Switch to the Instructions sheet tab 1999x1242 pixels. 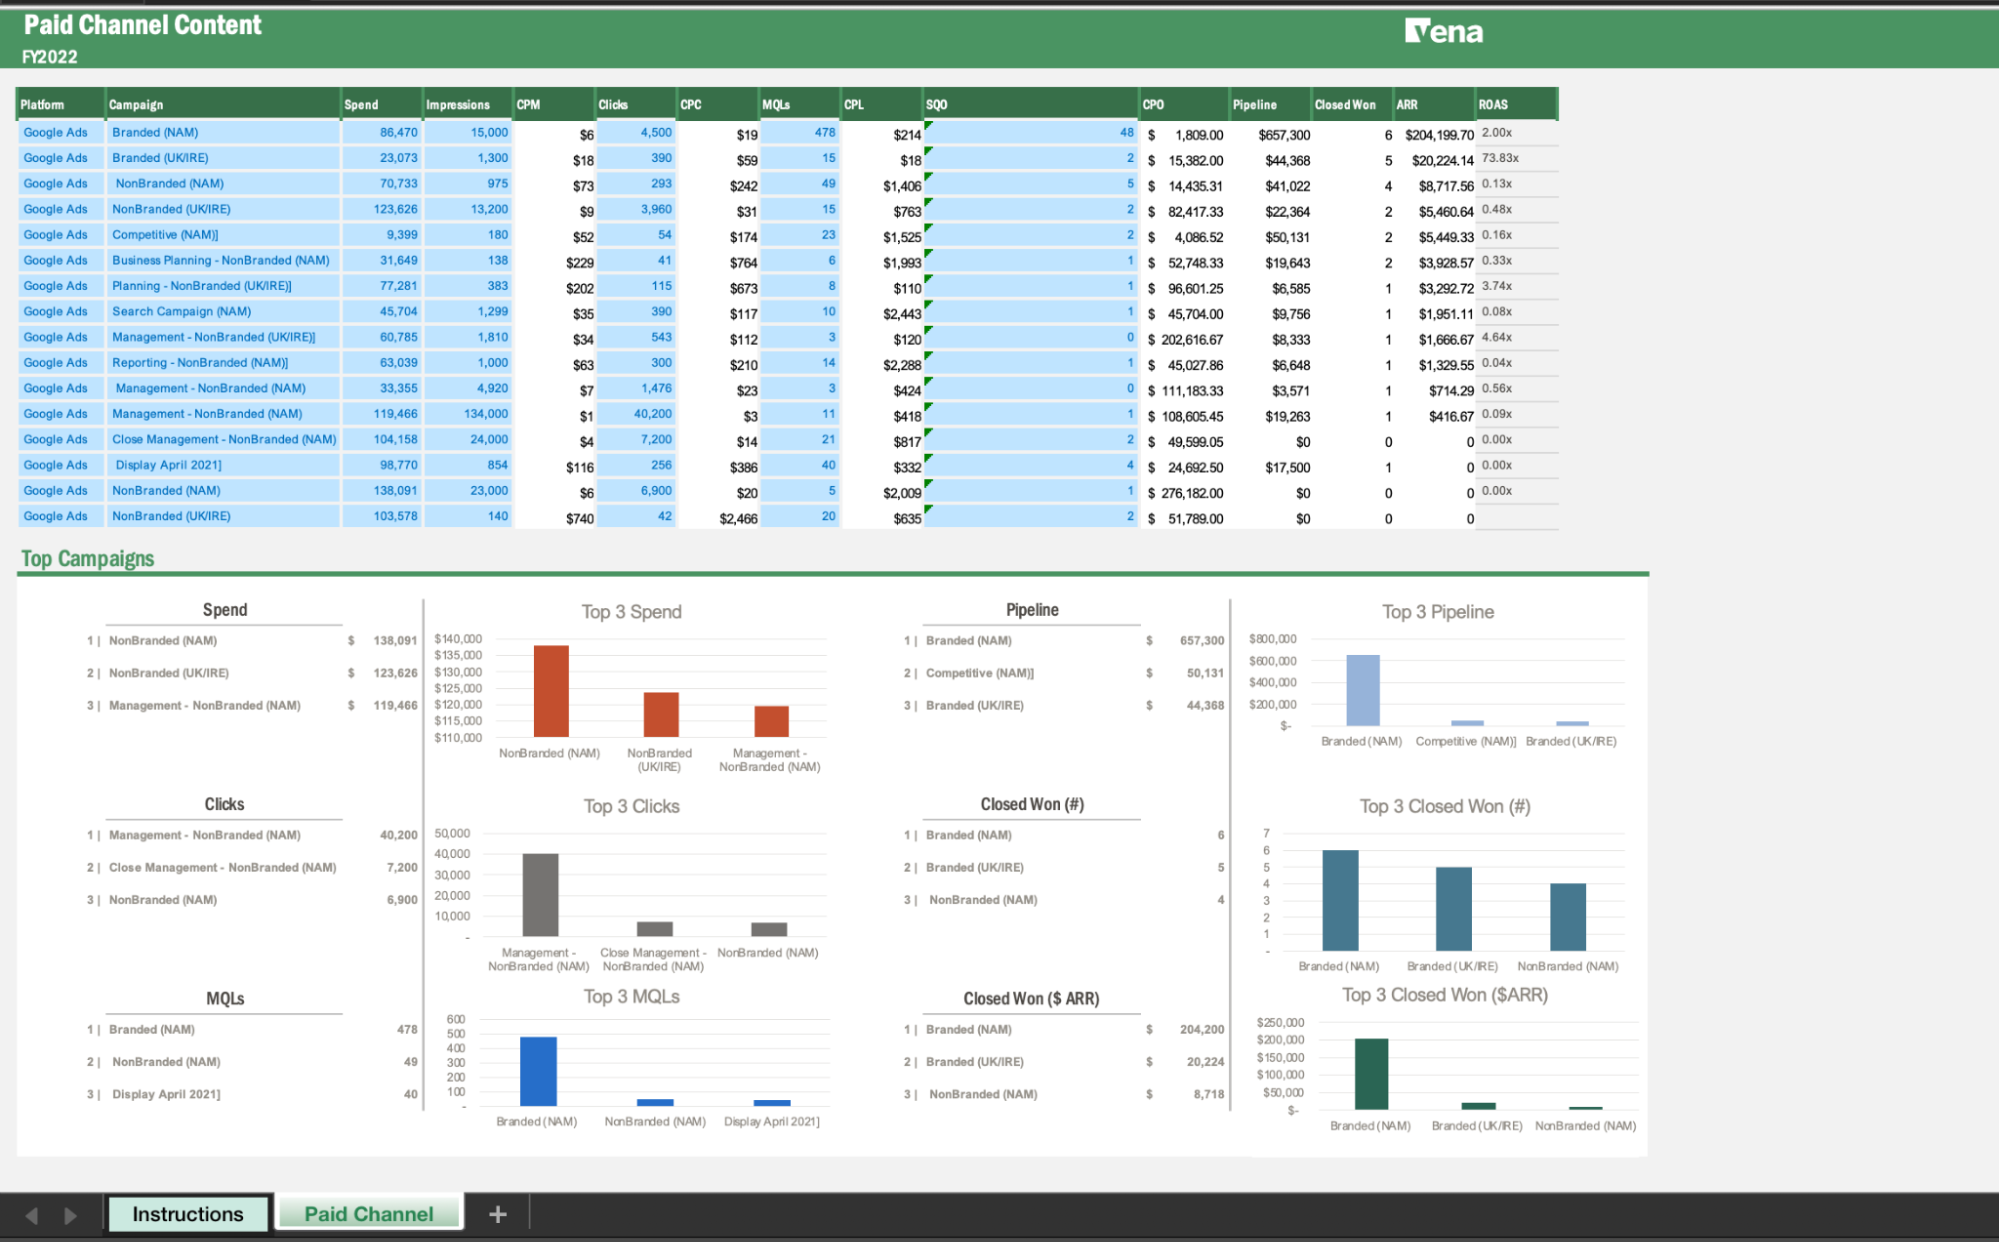point(188,1214)
